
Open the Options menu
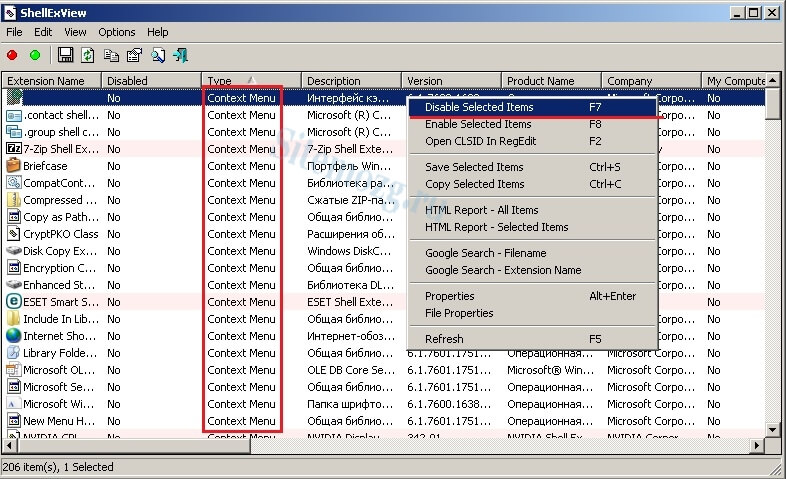click(x=117, y=32)
